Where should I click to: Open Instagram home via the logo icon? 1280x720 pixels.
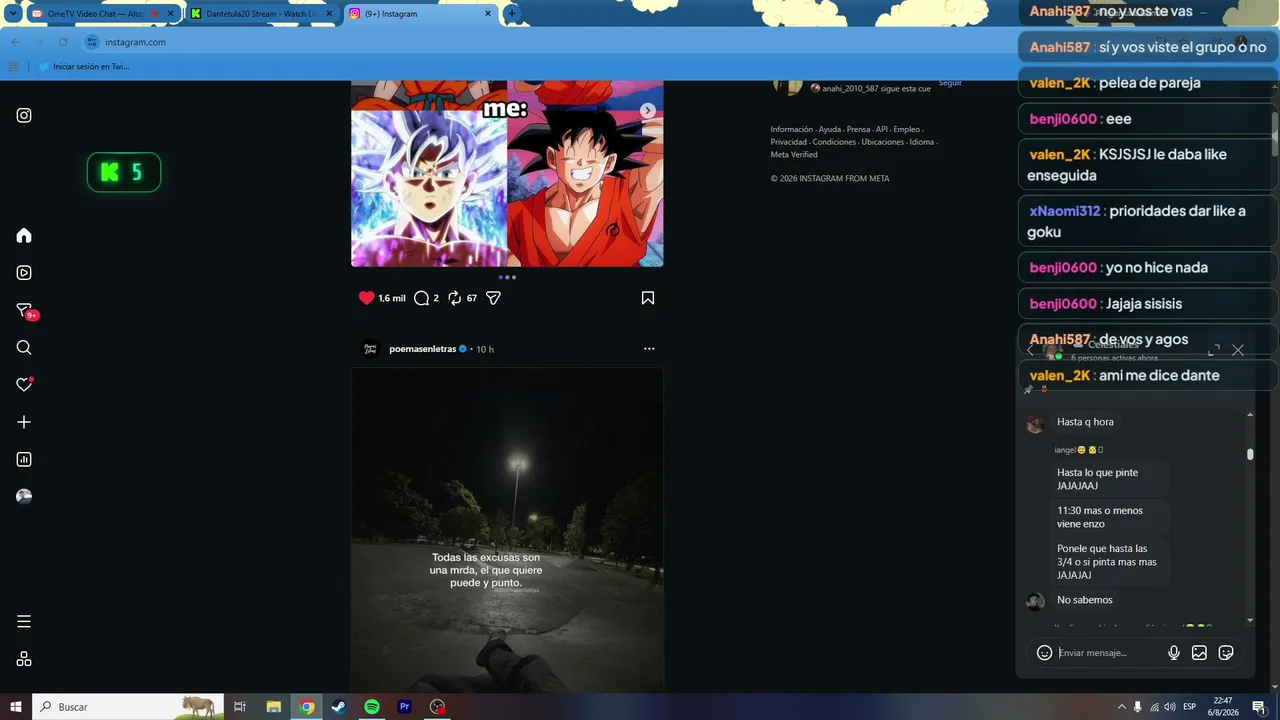pyautogui.click(x=24, y=115)
